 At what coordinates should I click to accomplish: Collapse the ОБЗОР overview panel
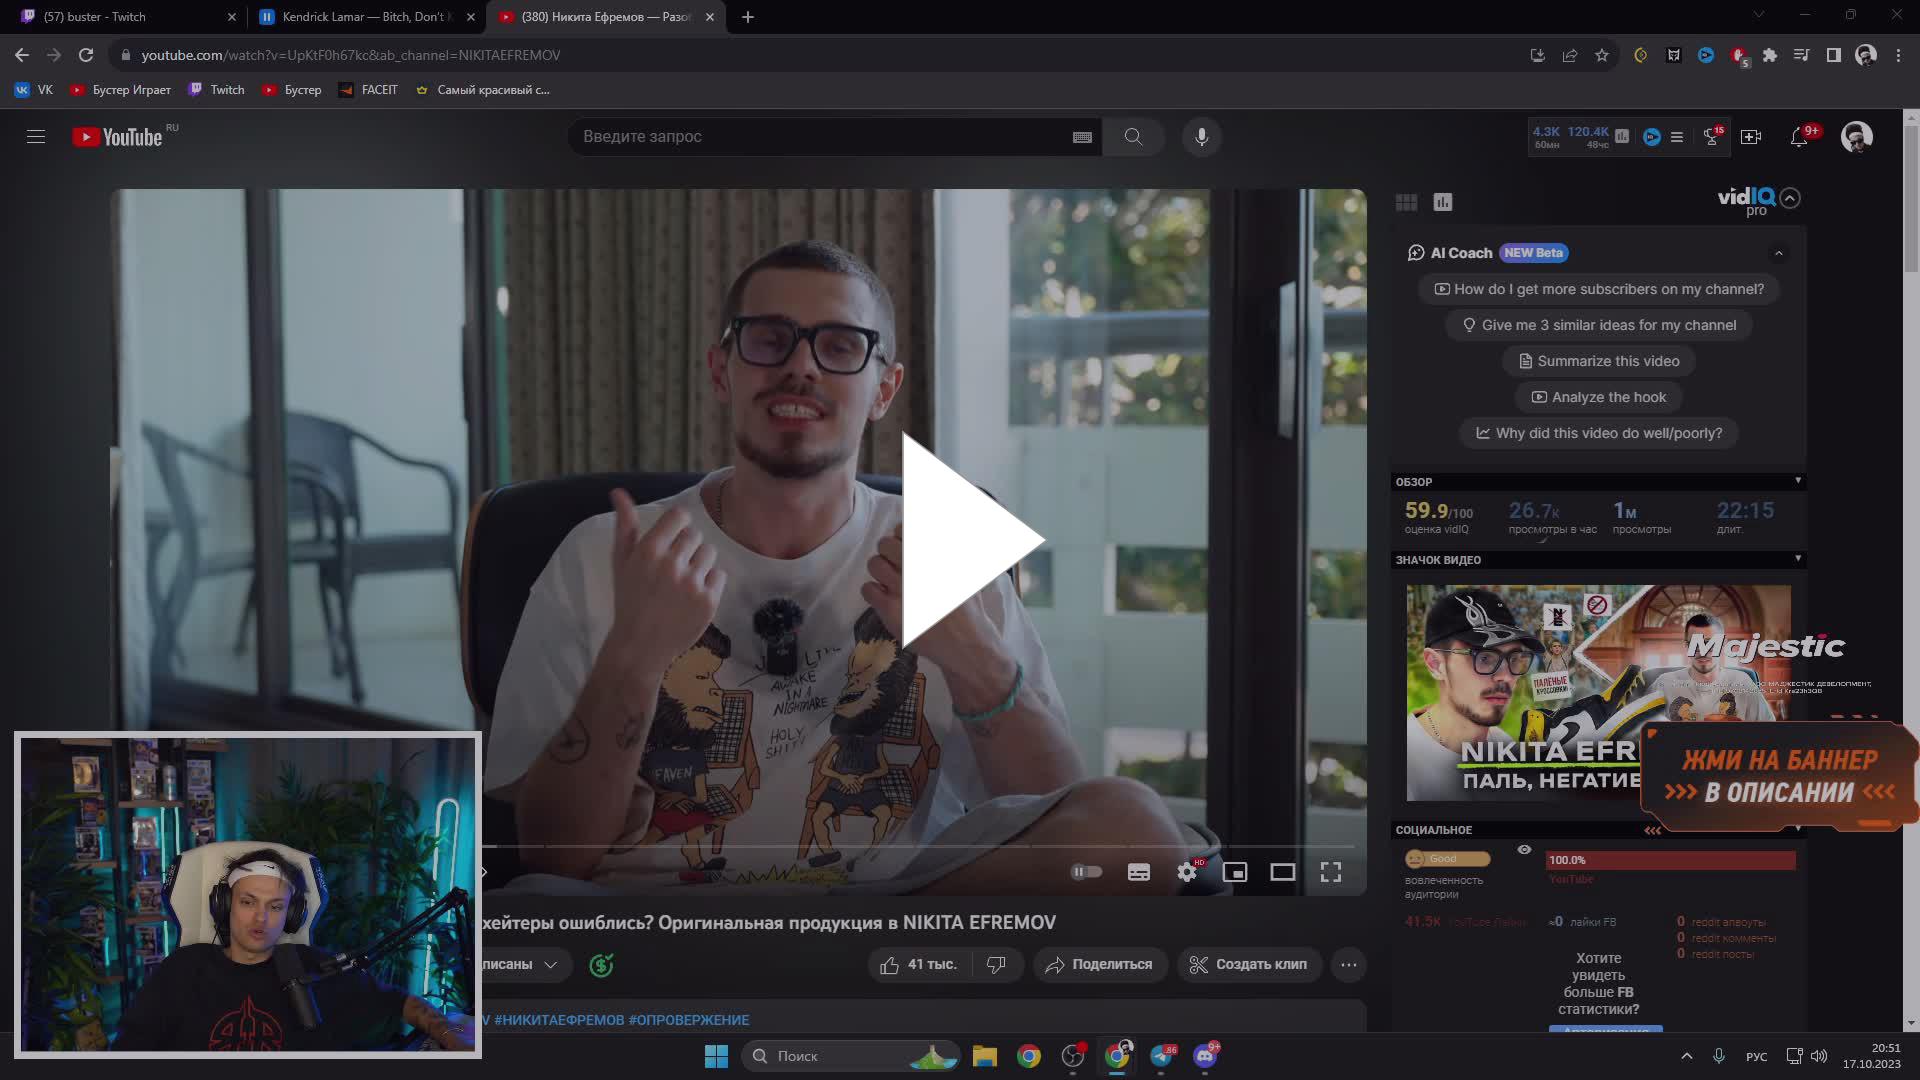click(x=1799, y=481)
